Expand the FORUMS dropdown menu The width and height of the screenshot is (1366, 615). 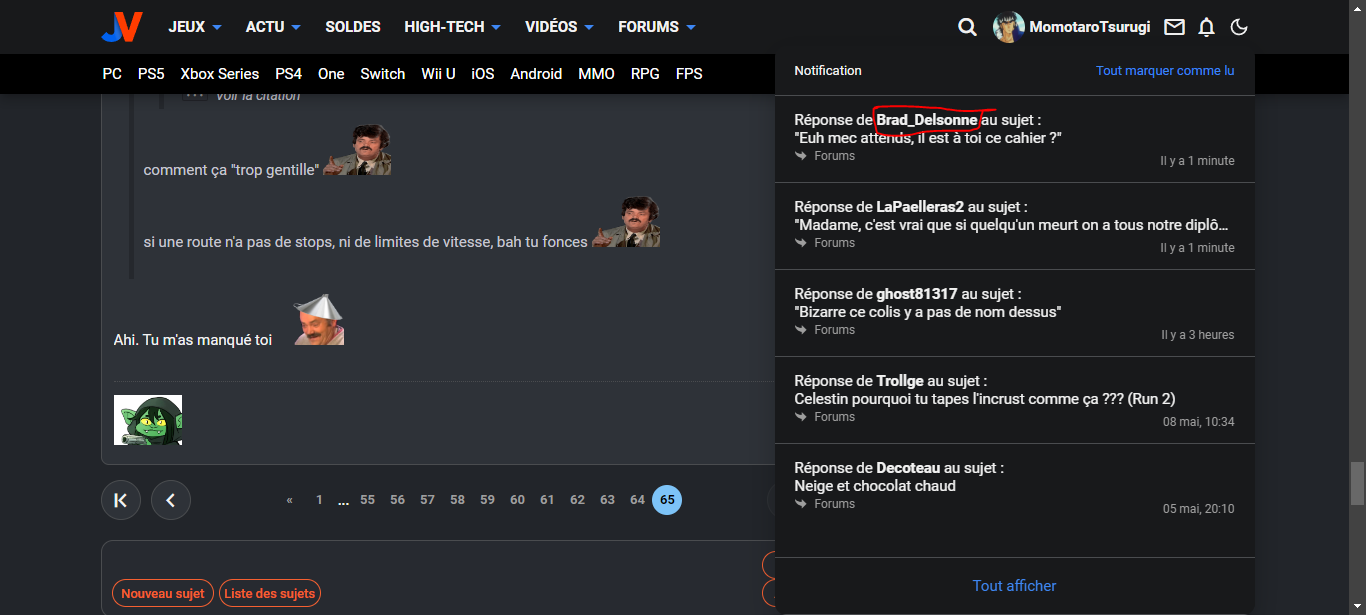point(656,27)
